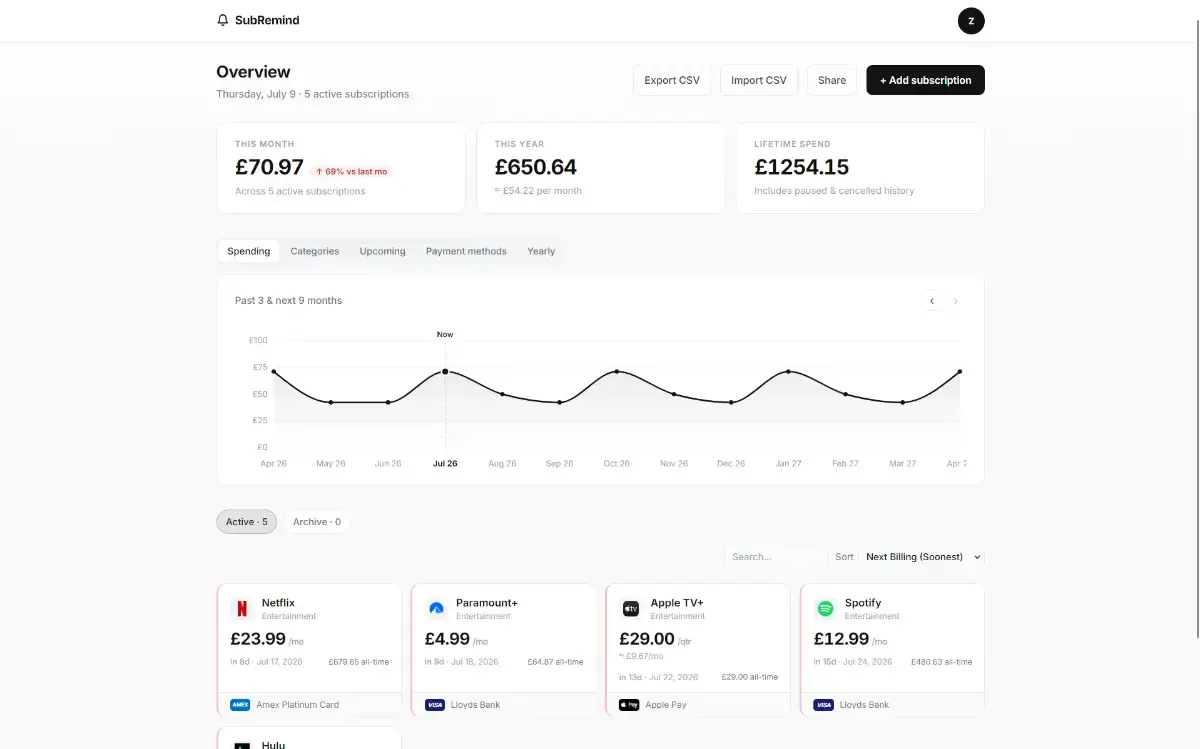Go to next chart period arrow
1200x749 pixels.
[955, 300]
